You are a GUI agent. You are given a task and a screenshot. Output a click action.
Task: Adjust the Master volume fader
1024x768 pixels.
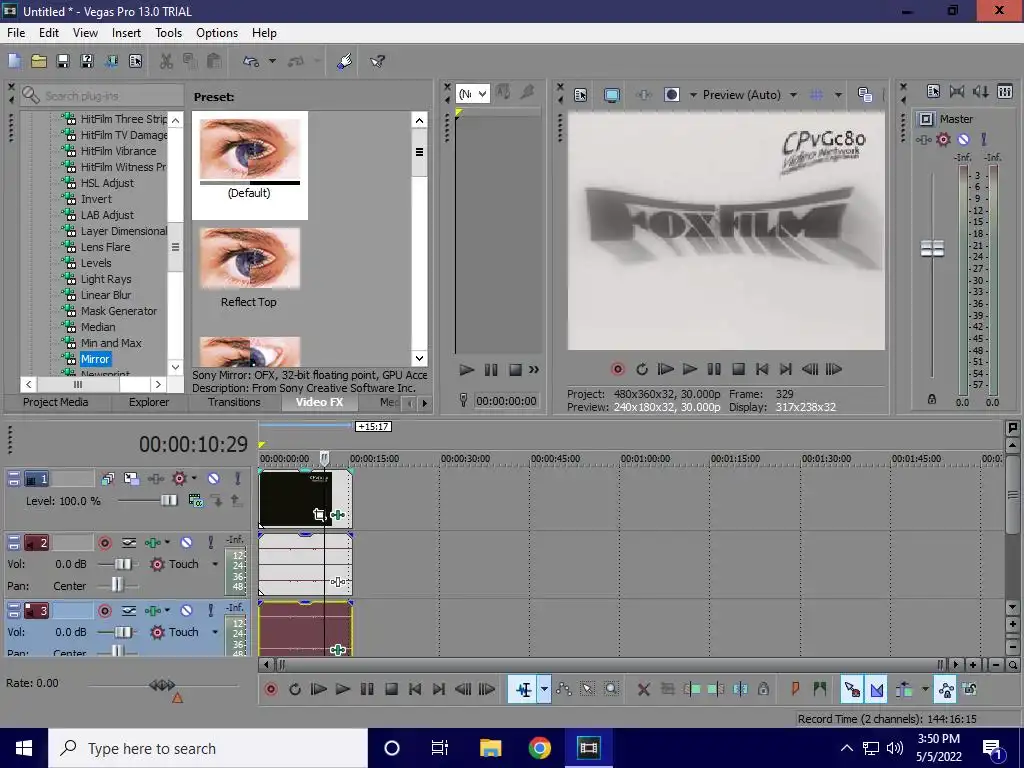click(x=932, y=248)
